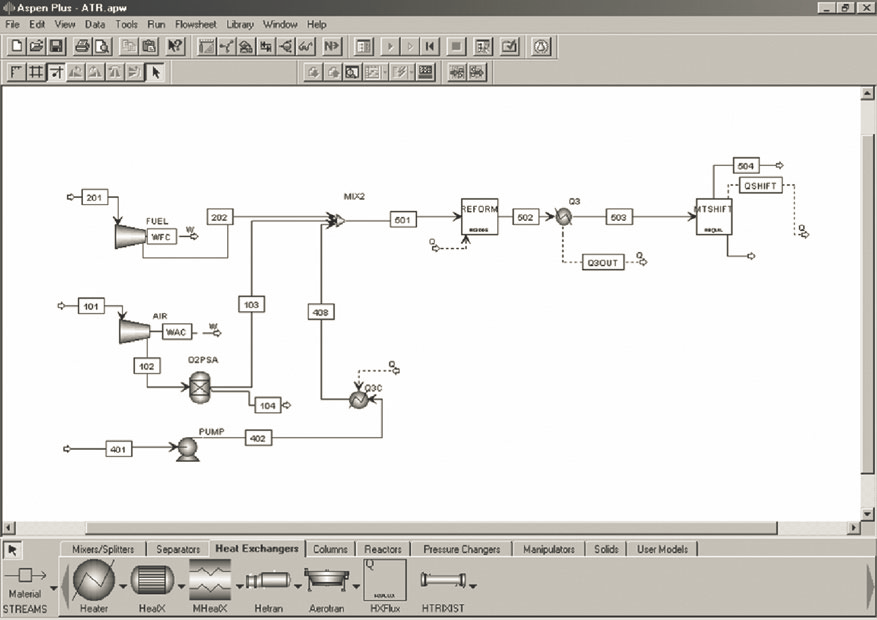Toggle the grid display toolbar button

pos(36,72)
